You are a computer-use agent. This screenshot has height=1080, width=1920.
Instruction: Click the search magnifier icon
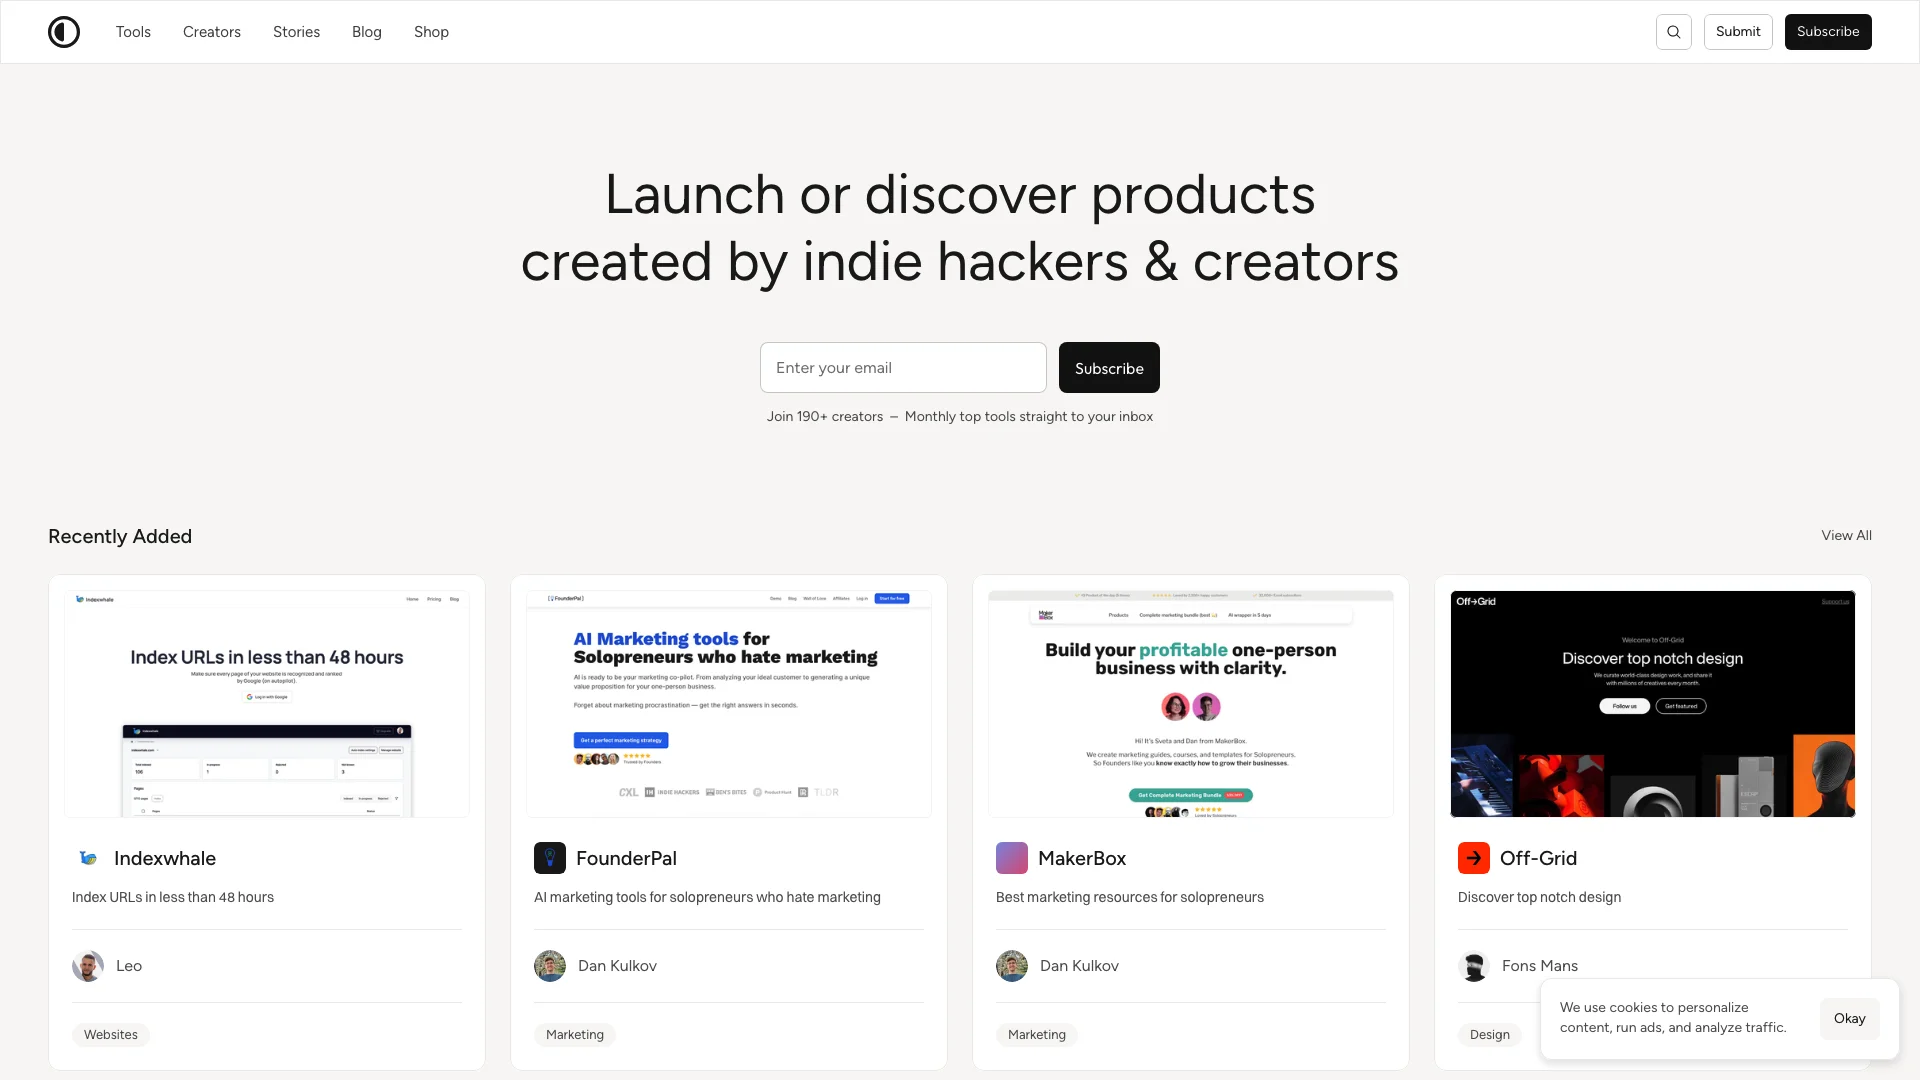pyautogui.click(x=1672, y=32)
